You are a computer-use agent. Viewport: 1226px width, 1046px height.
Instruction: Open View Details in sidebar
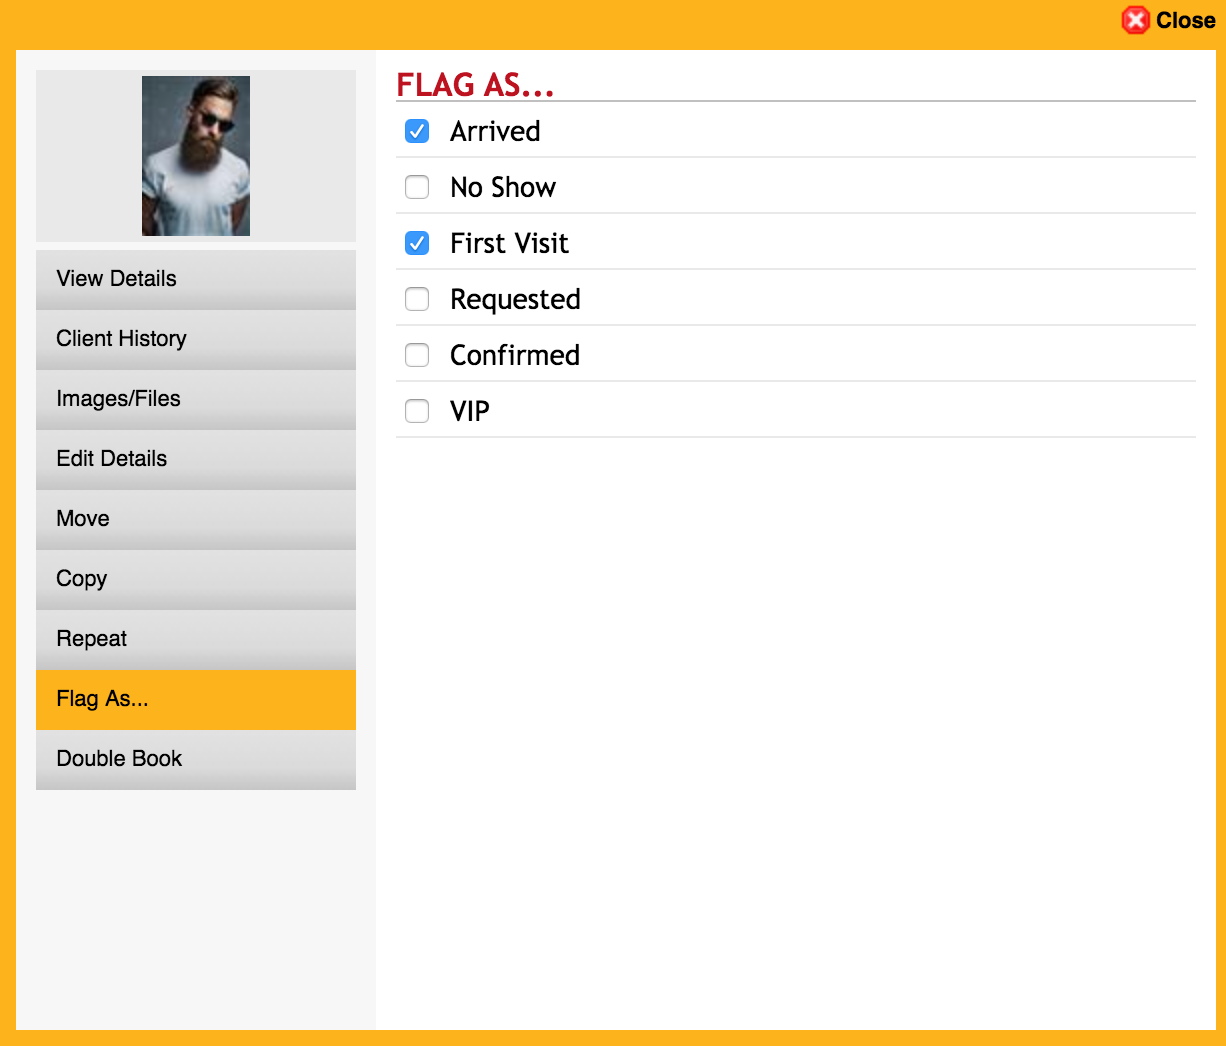[x=196, y=279]
